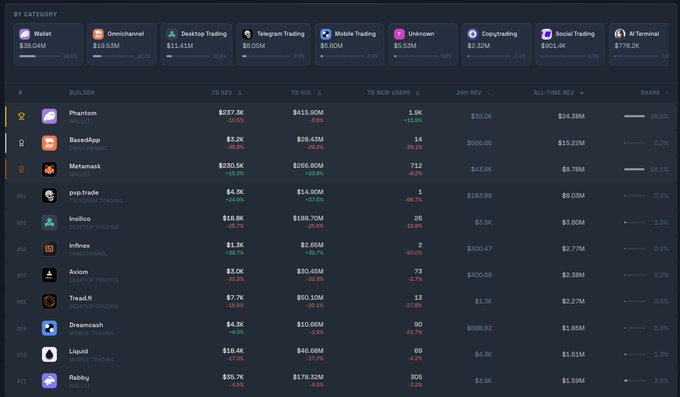Click Metamask's share progress bar

point(634,169)
